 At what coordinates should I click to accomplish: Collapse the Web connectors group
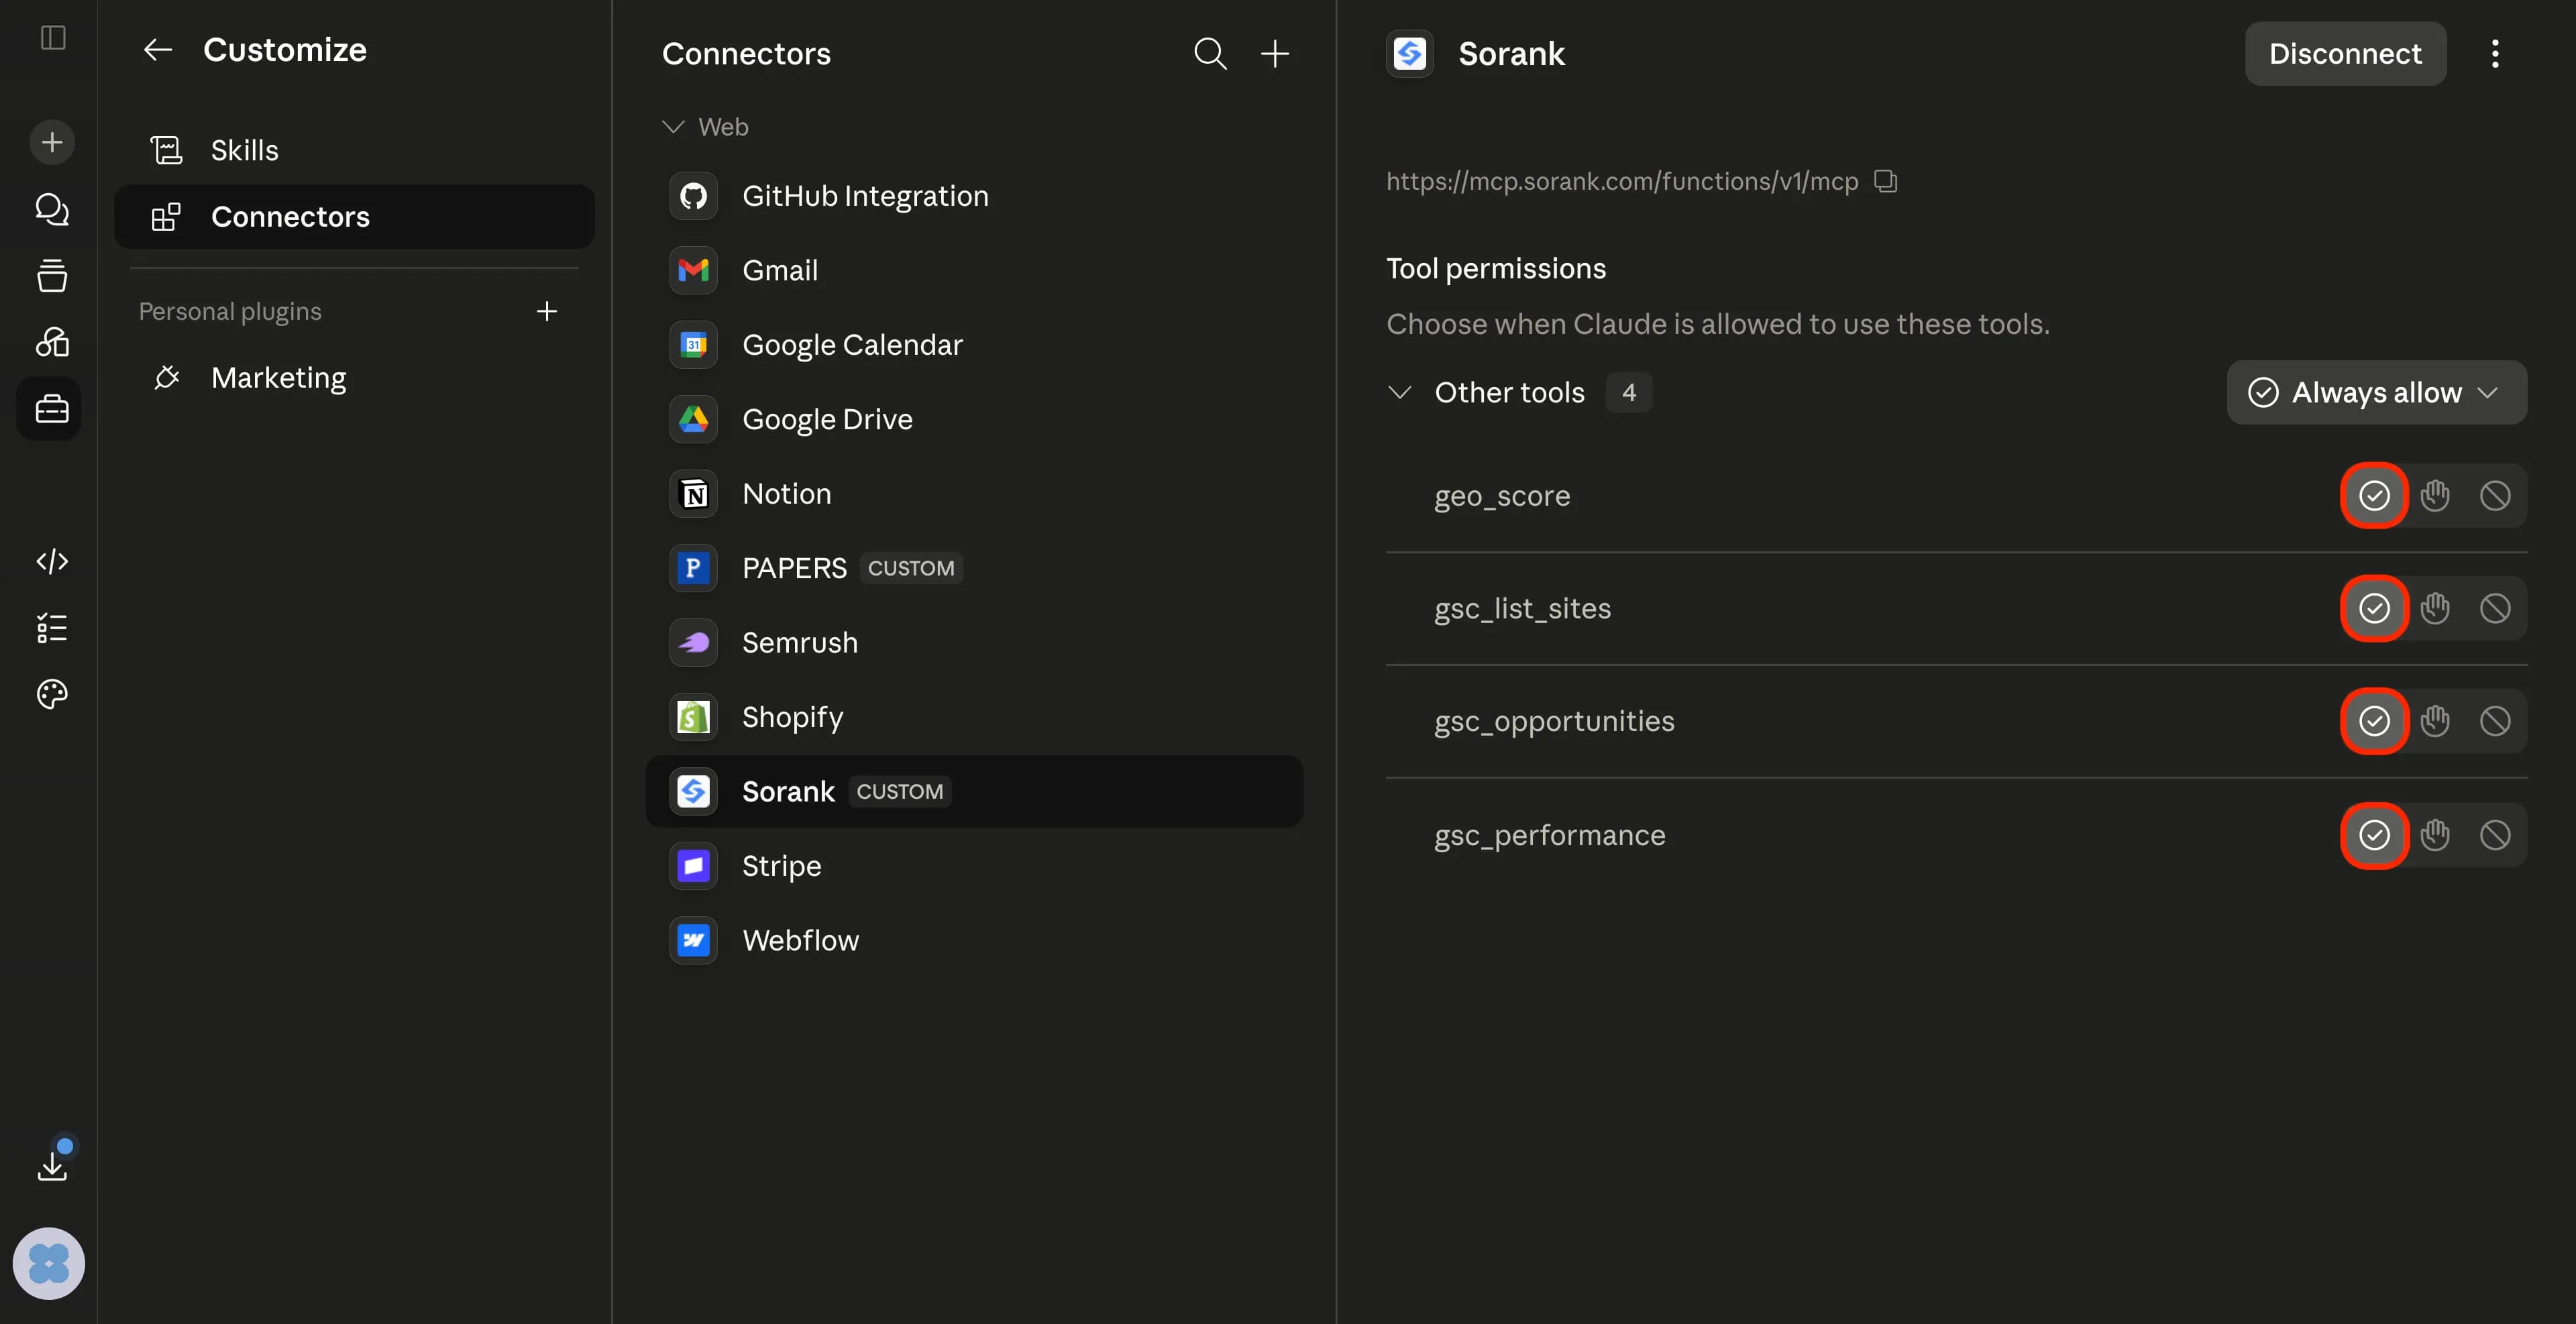(673, 127)
